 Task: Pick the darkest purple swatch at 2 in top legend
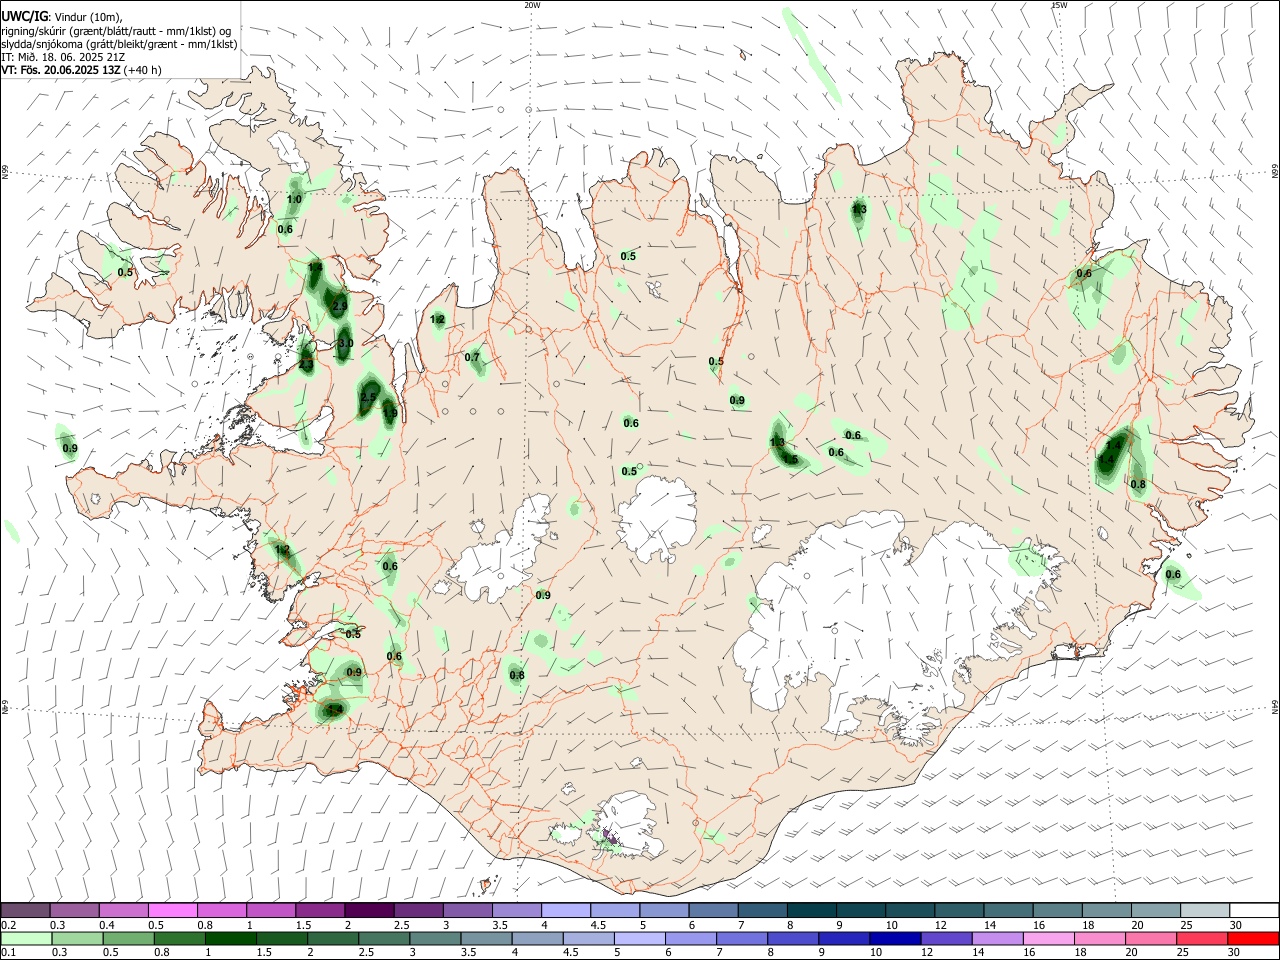368,910
